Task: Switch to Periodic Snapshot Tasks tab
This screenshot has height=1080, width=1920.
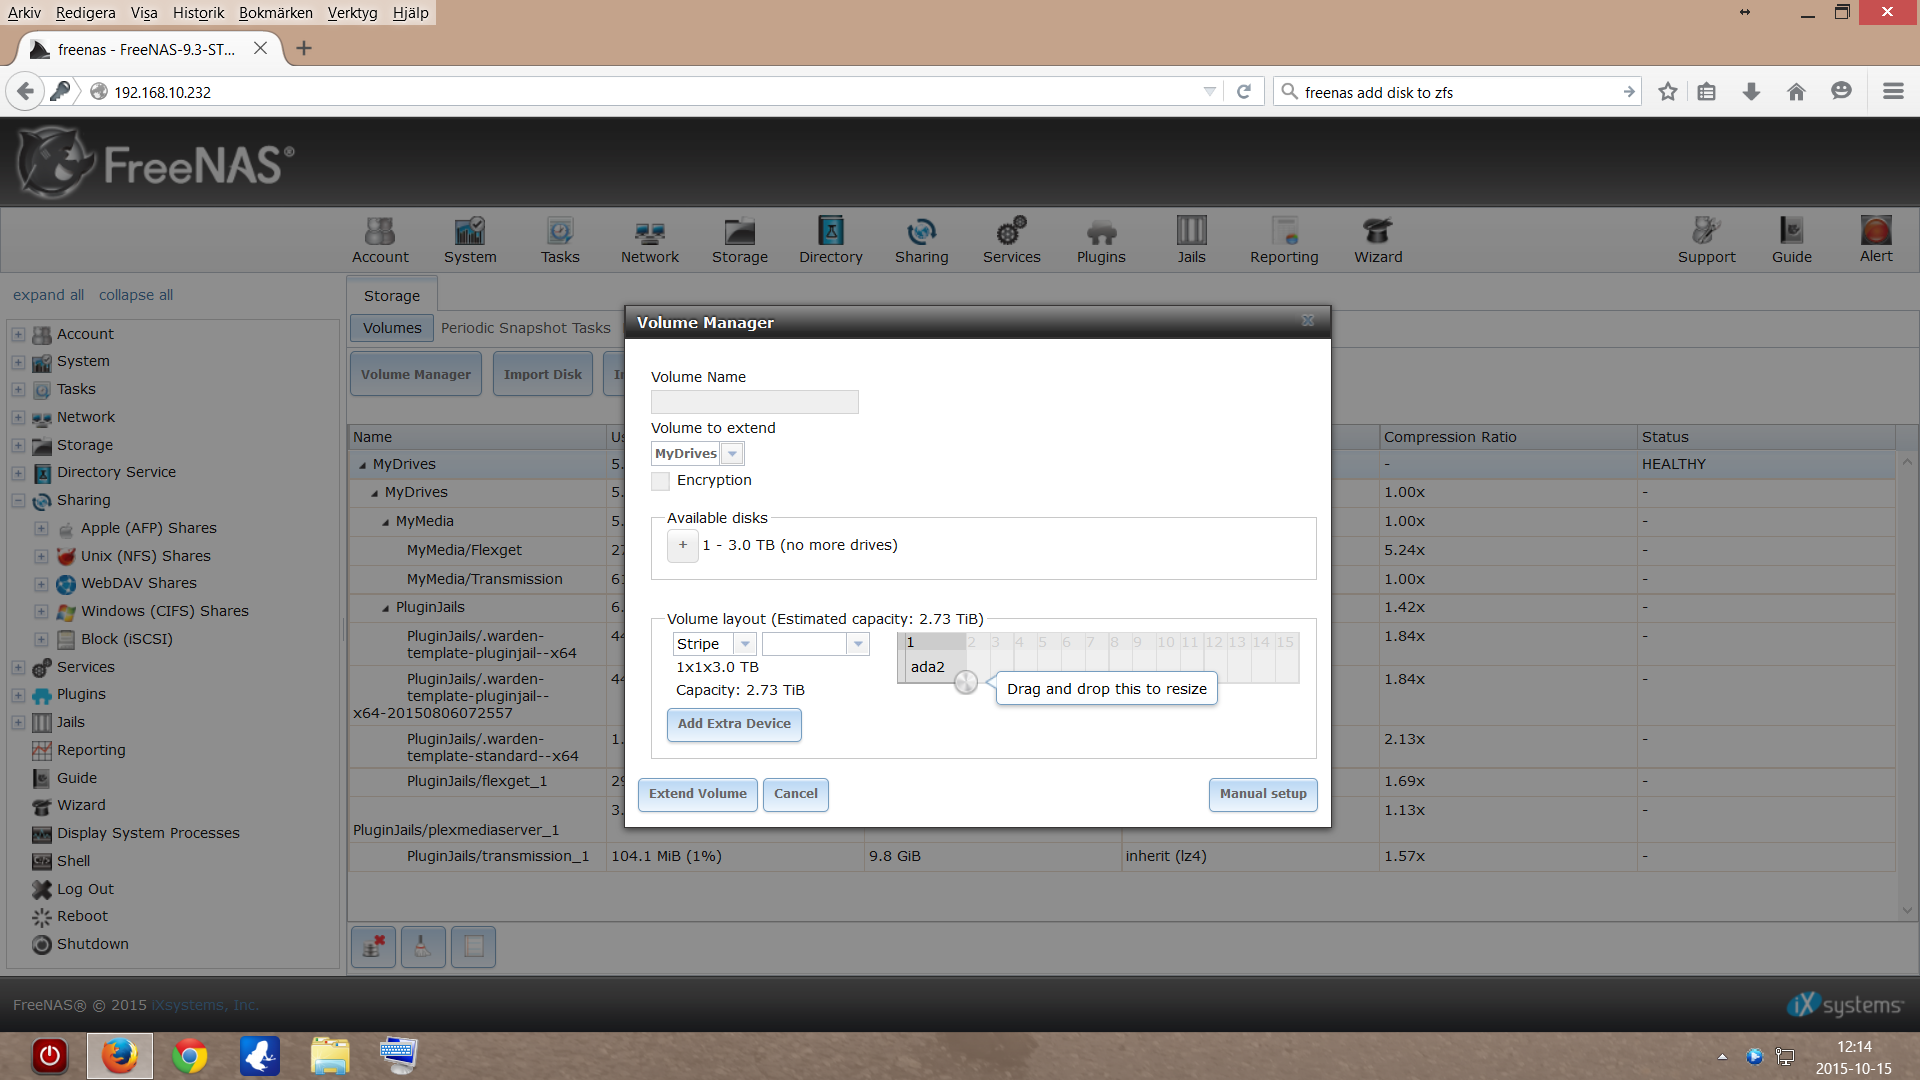Action: [525, 328]
